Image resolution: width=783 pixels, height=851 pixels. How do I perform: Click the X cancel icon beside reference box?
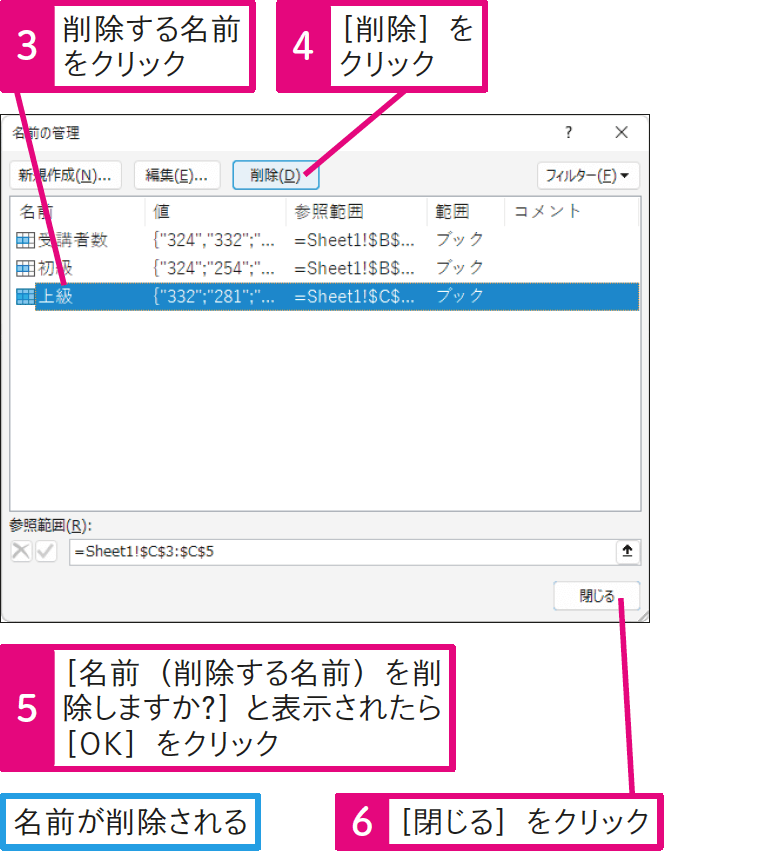21,551
